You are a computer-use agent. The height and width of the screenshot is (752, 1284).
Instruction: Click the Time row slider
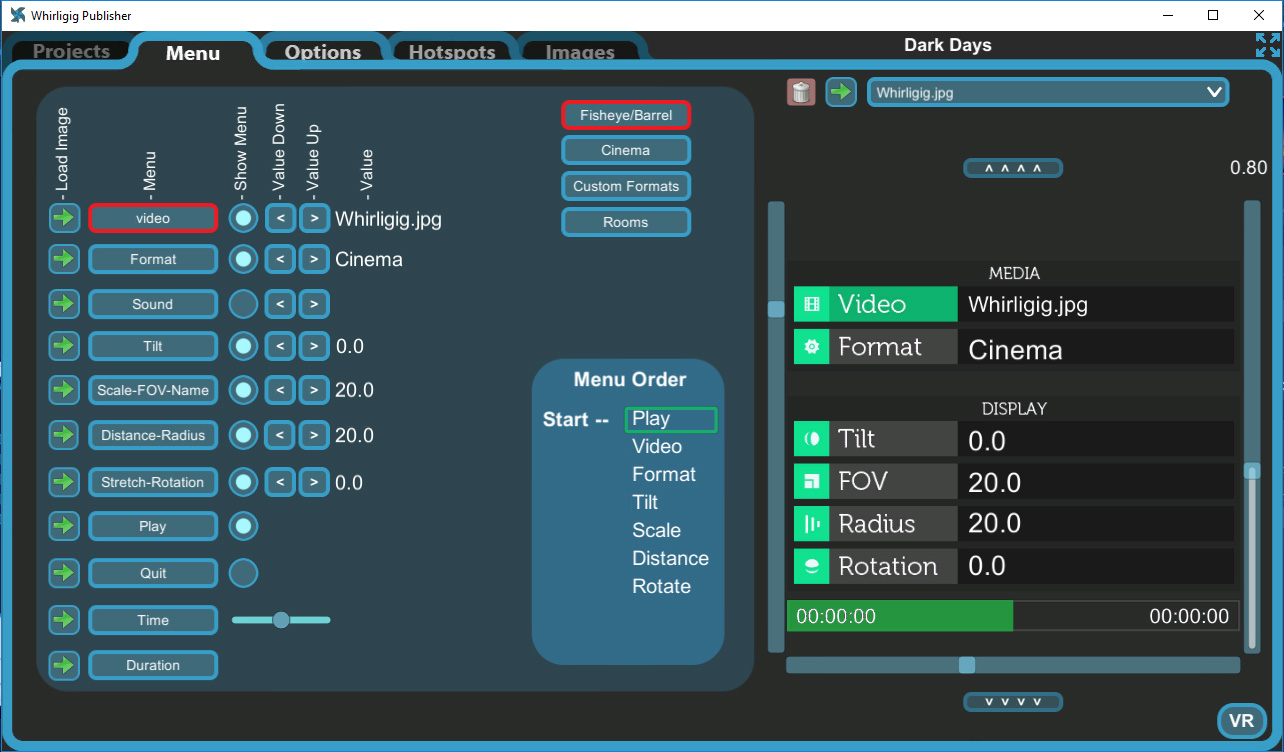click(281, 620)
